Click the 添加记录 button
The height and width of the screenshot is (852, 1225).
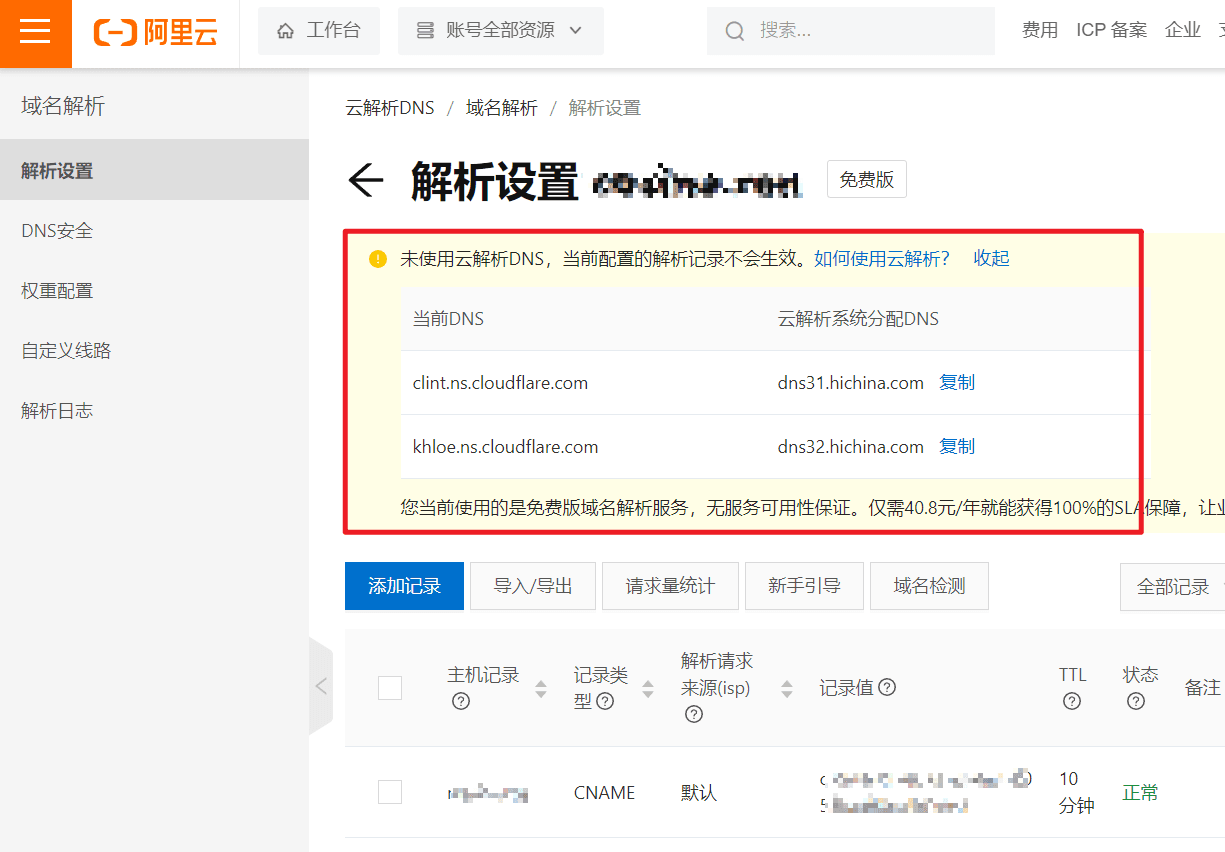(x=404, y=586)
